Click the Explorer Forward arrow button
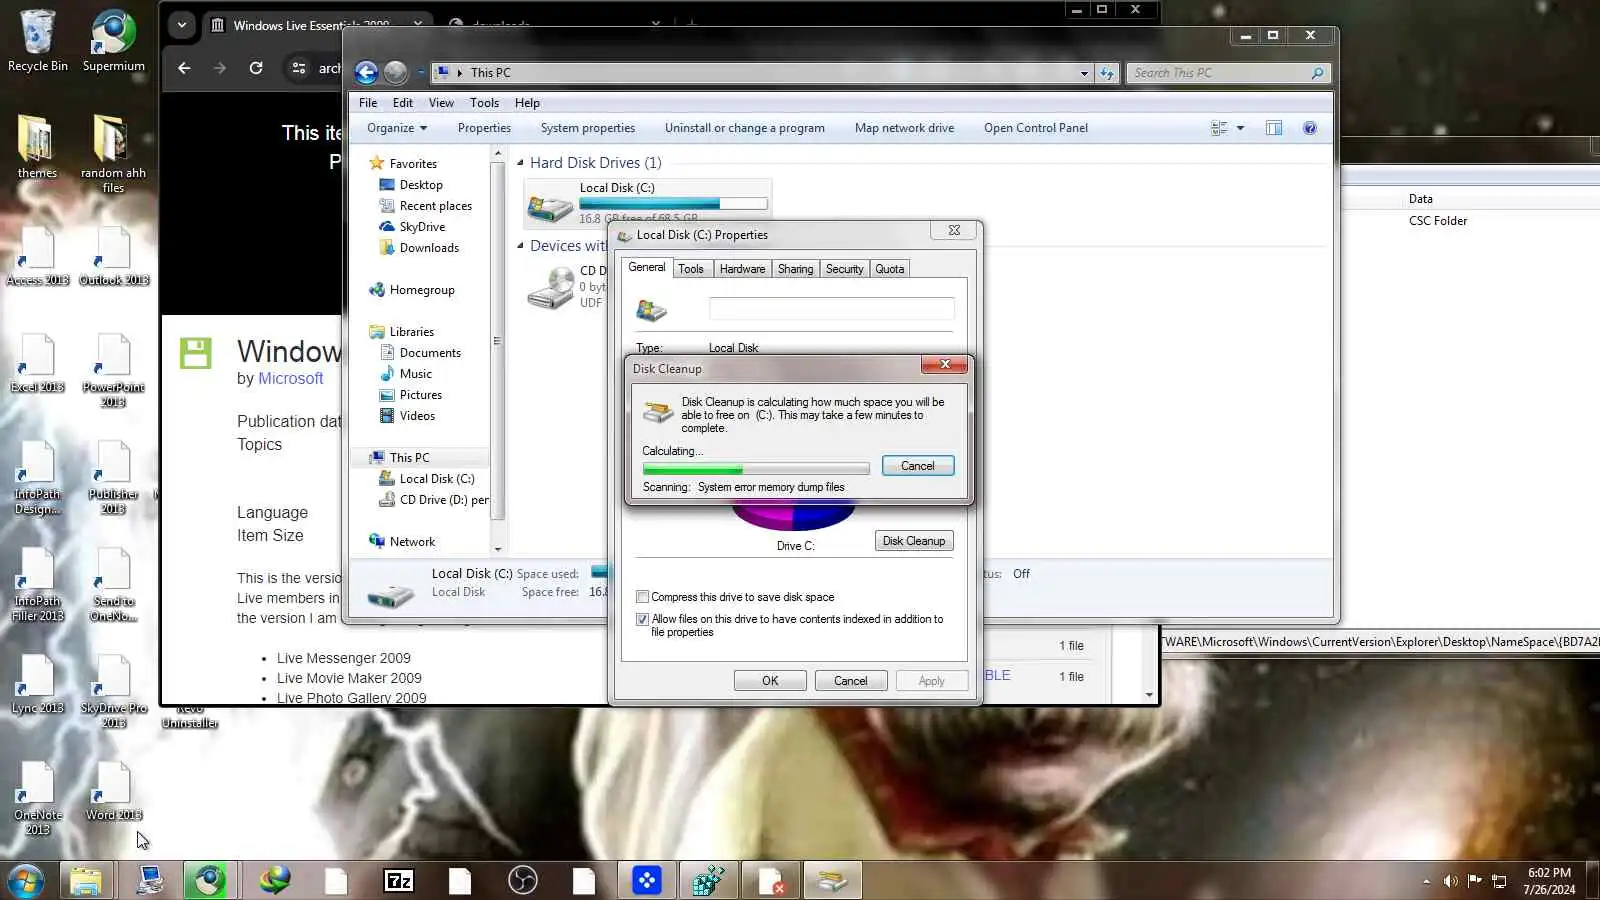This screenshot has width=1600, height=900. pyautogui.click(x=396, y=72)
